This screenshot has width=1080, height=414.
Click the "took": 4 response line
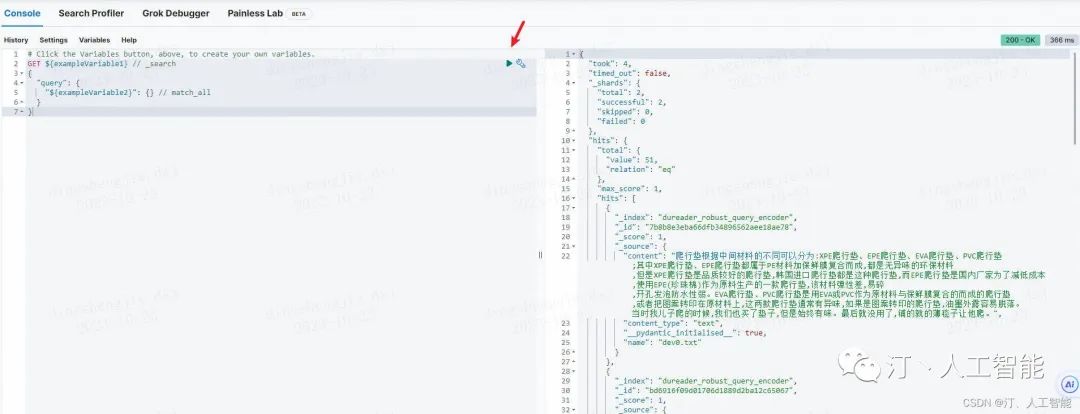click(610, 63)
